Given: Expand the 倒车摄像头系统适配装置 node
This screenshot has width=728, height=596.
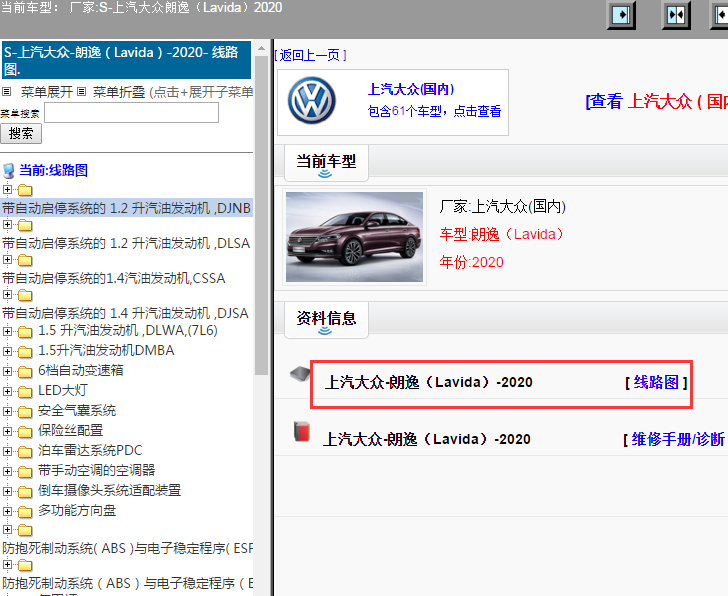Looking at the screenshot, I should point(7,491).
